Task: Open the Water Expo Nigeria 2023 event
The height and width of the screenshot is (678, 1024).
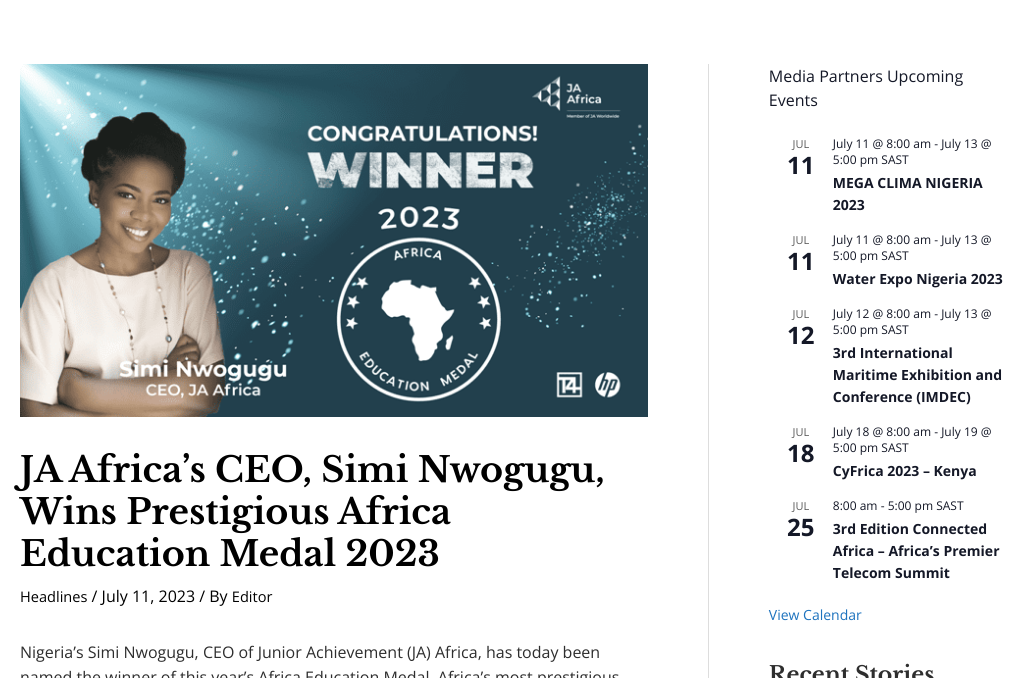Action: [x=917, y=279]
